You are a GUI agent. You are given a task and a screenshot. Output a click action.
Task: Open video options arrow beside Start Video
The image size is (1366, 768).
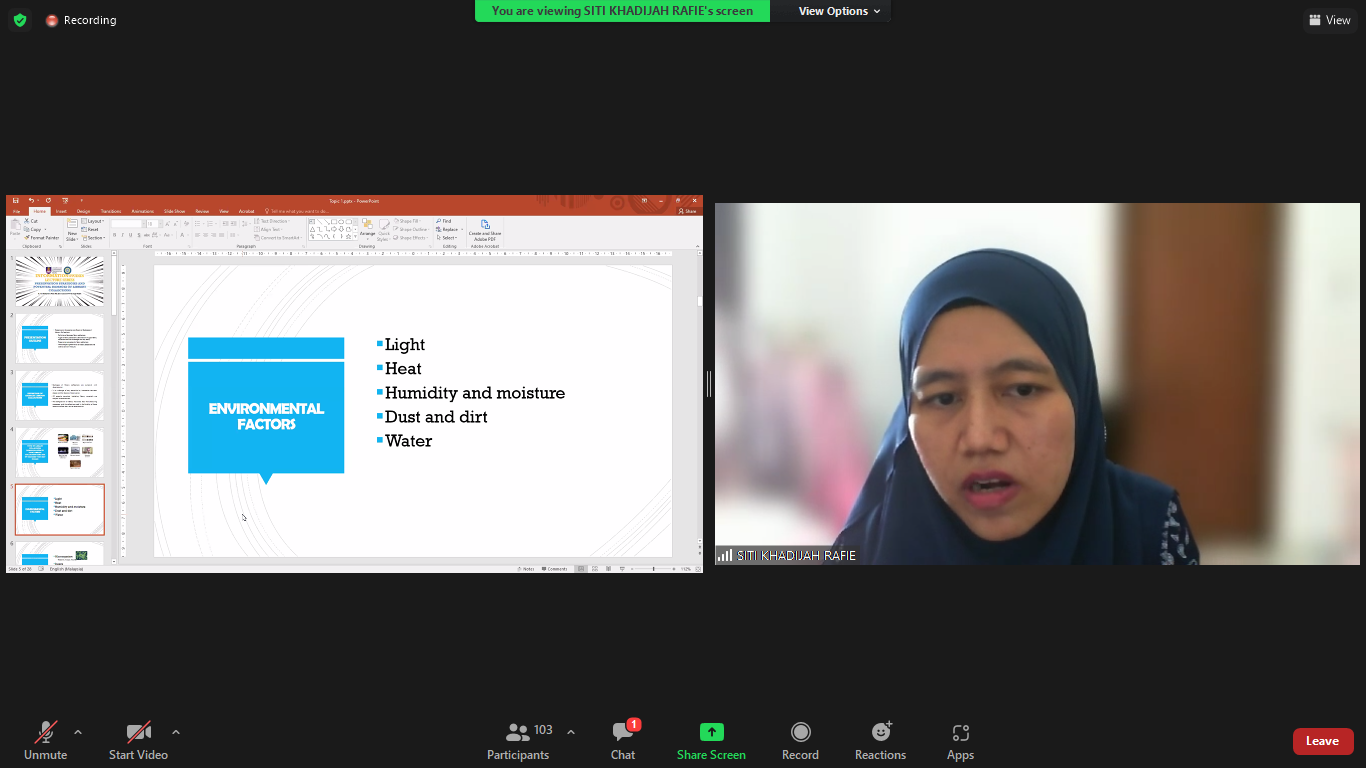pyautogui.click(x=176, y=732)
